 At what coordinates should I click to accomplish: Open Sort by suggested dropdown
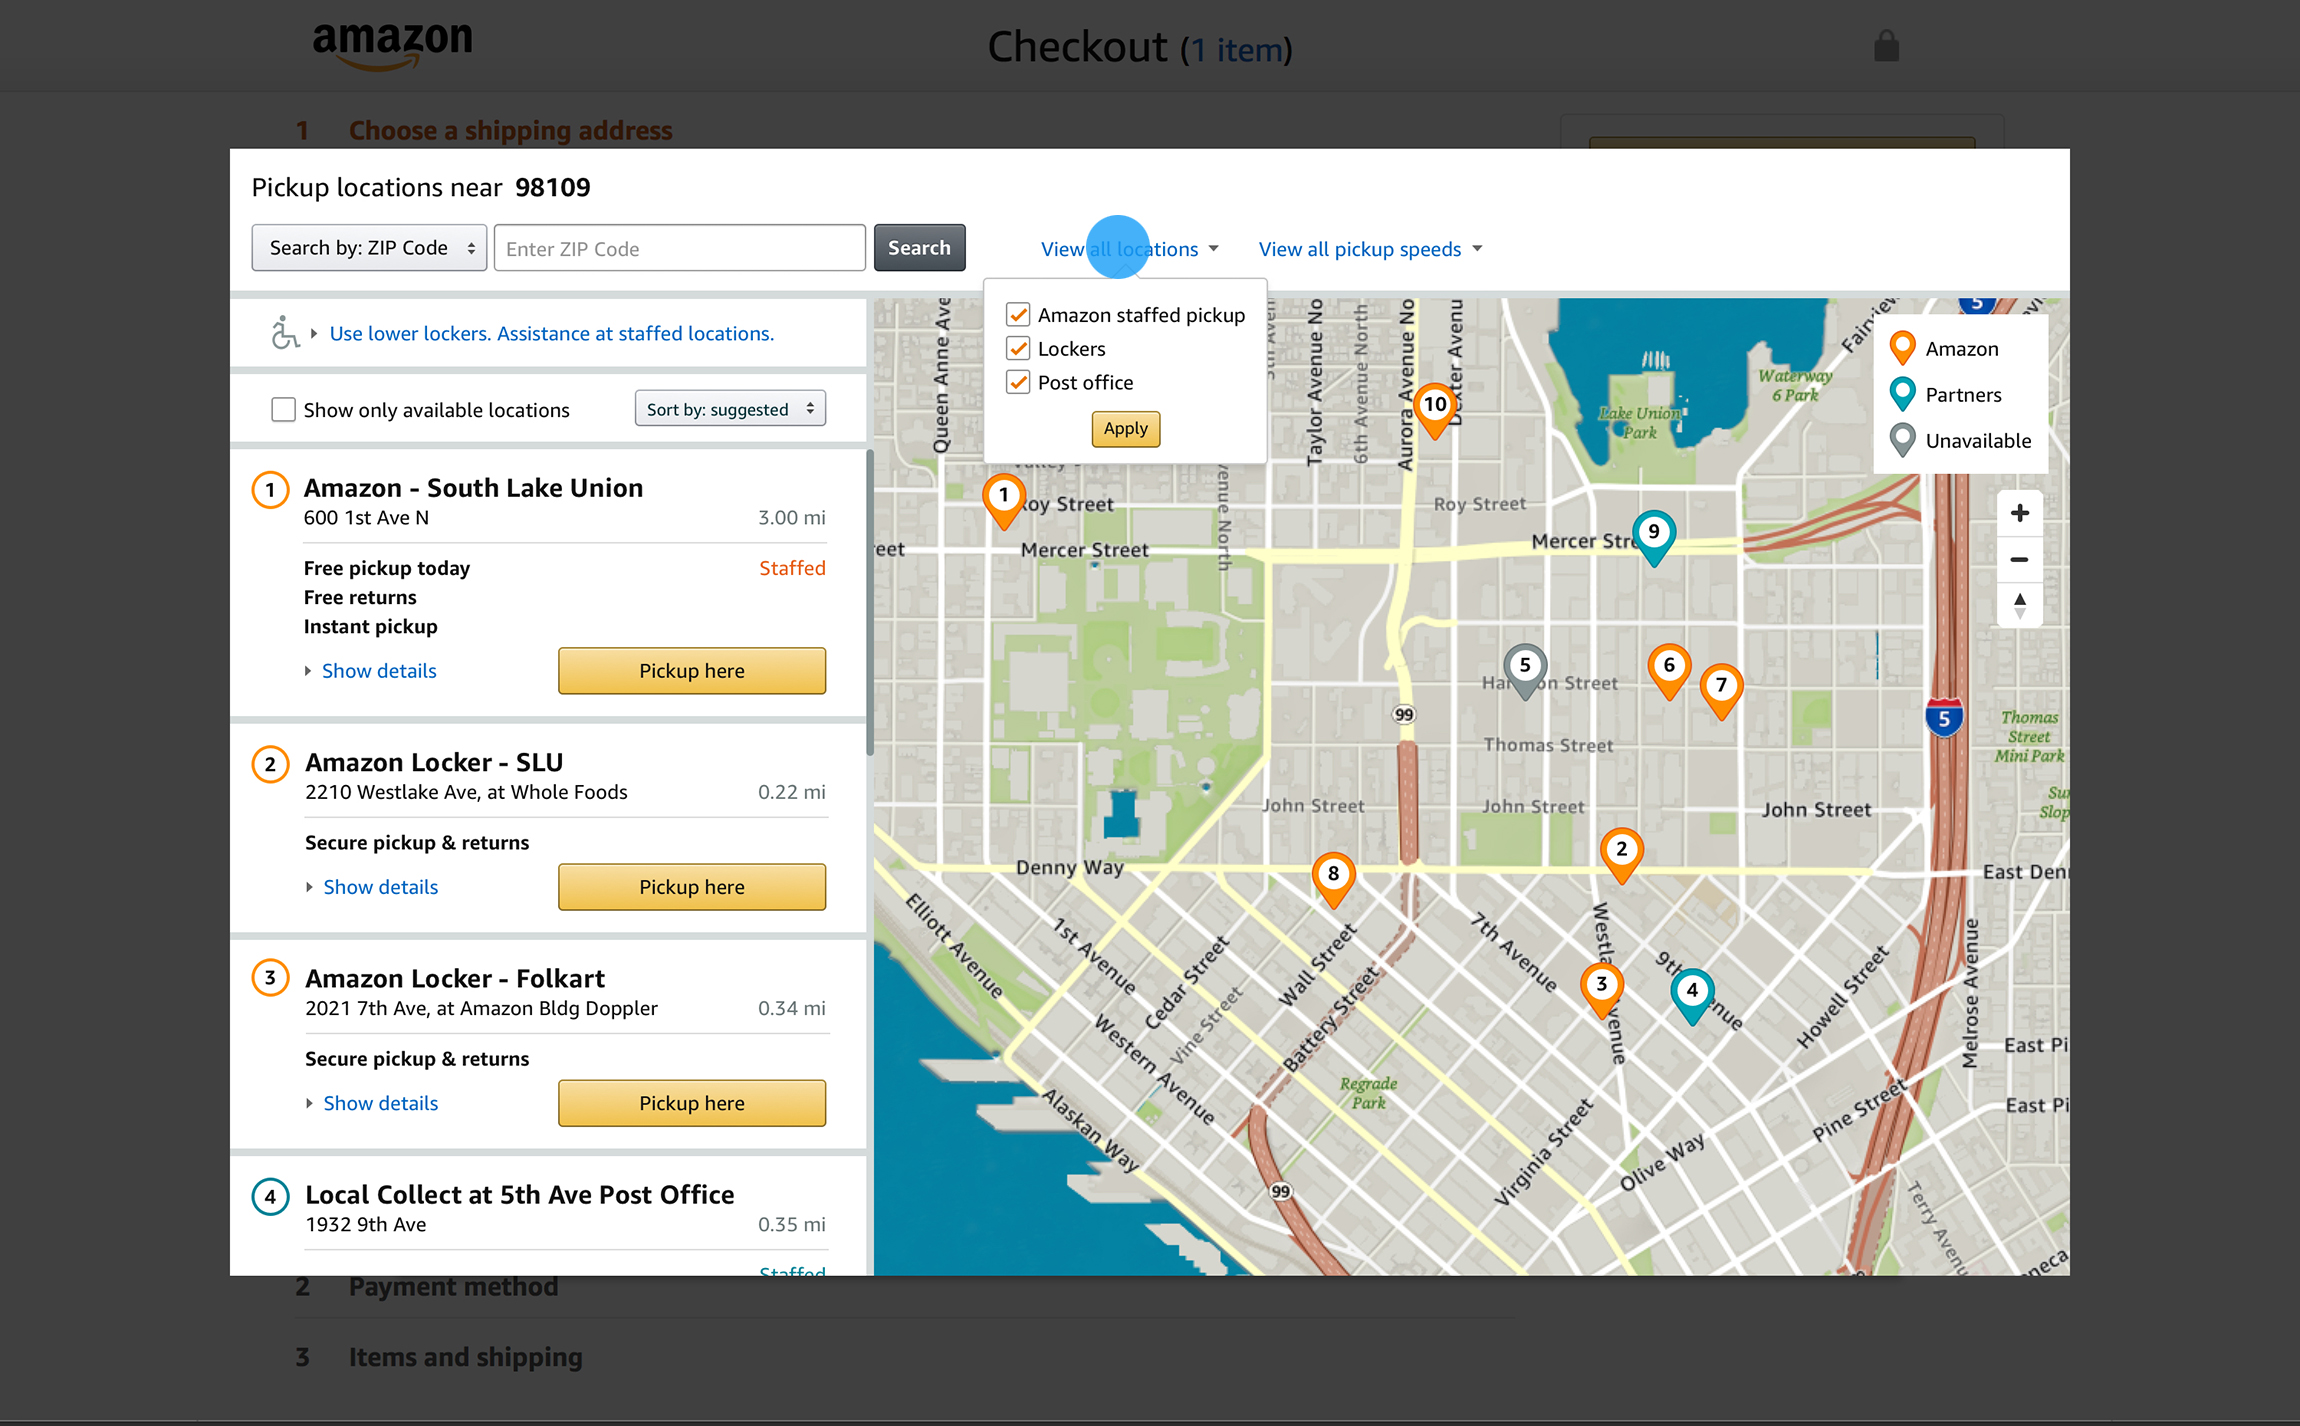[x=729, y=409]
